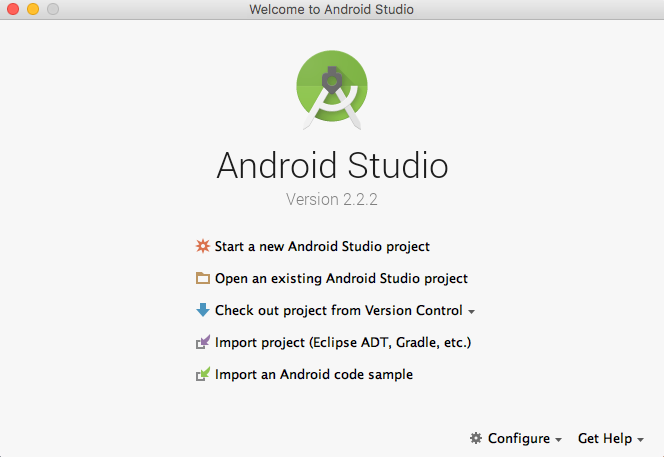Click the green arrow import code sample icon

(x=203, y=374)
